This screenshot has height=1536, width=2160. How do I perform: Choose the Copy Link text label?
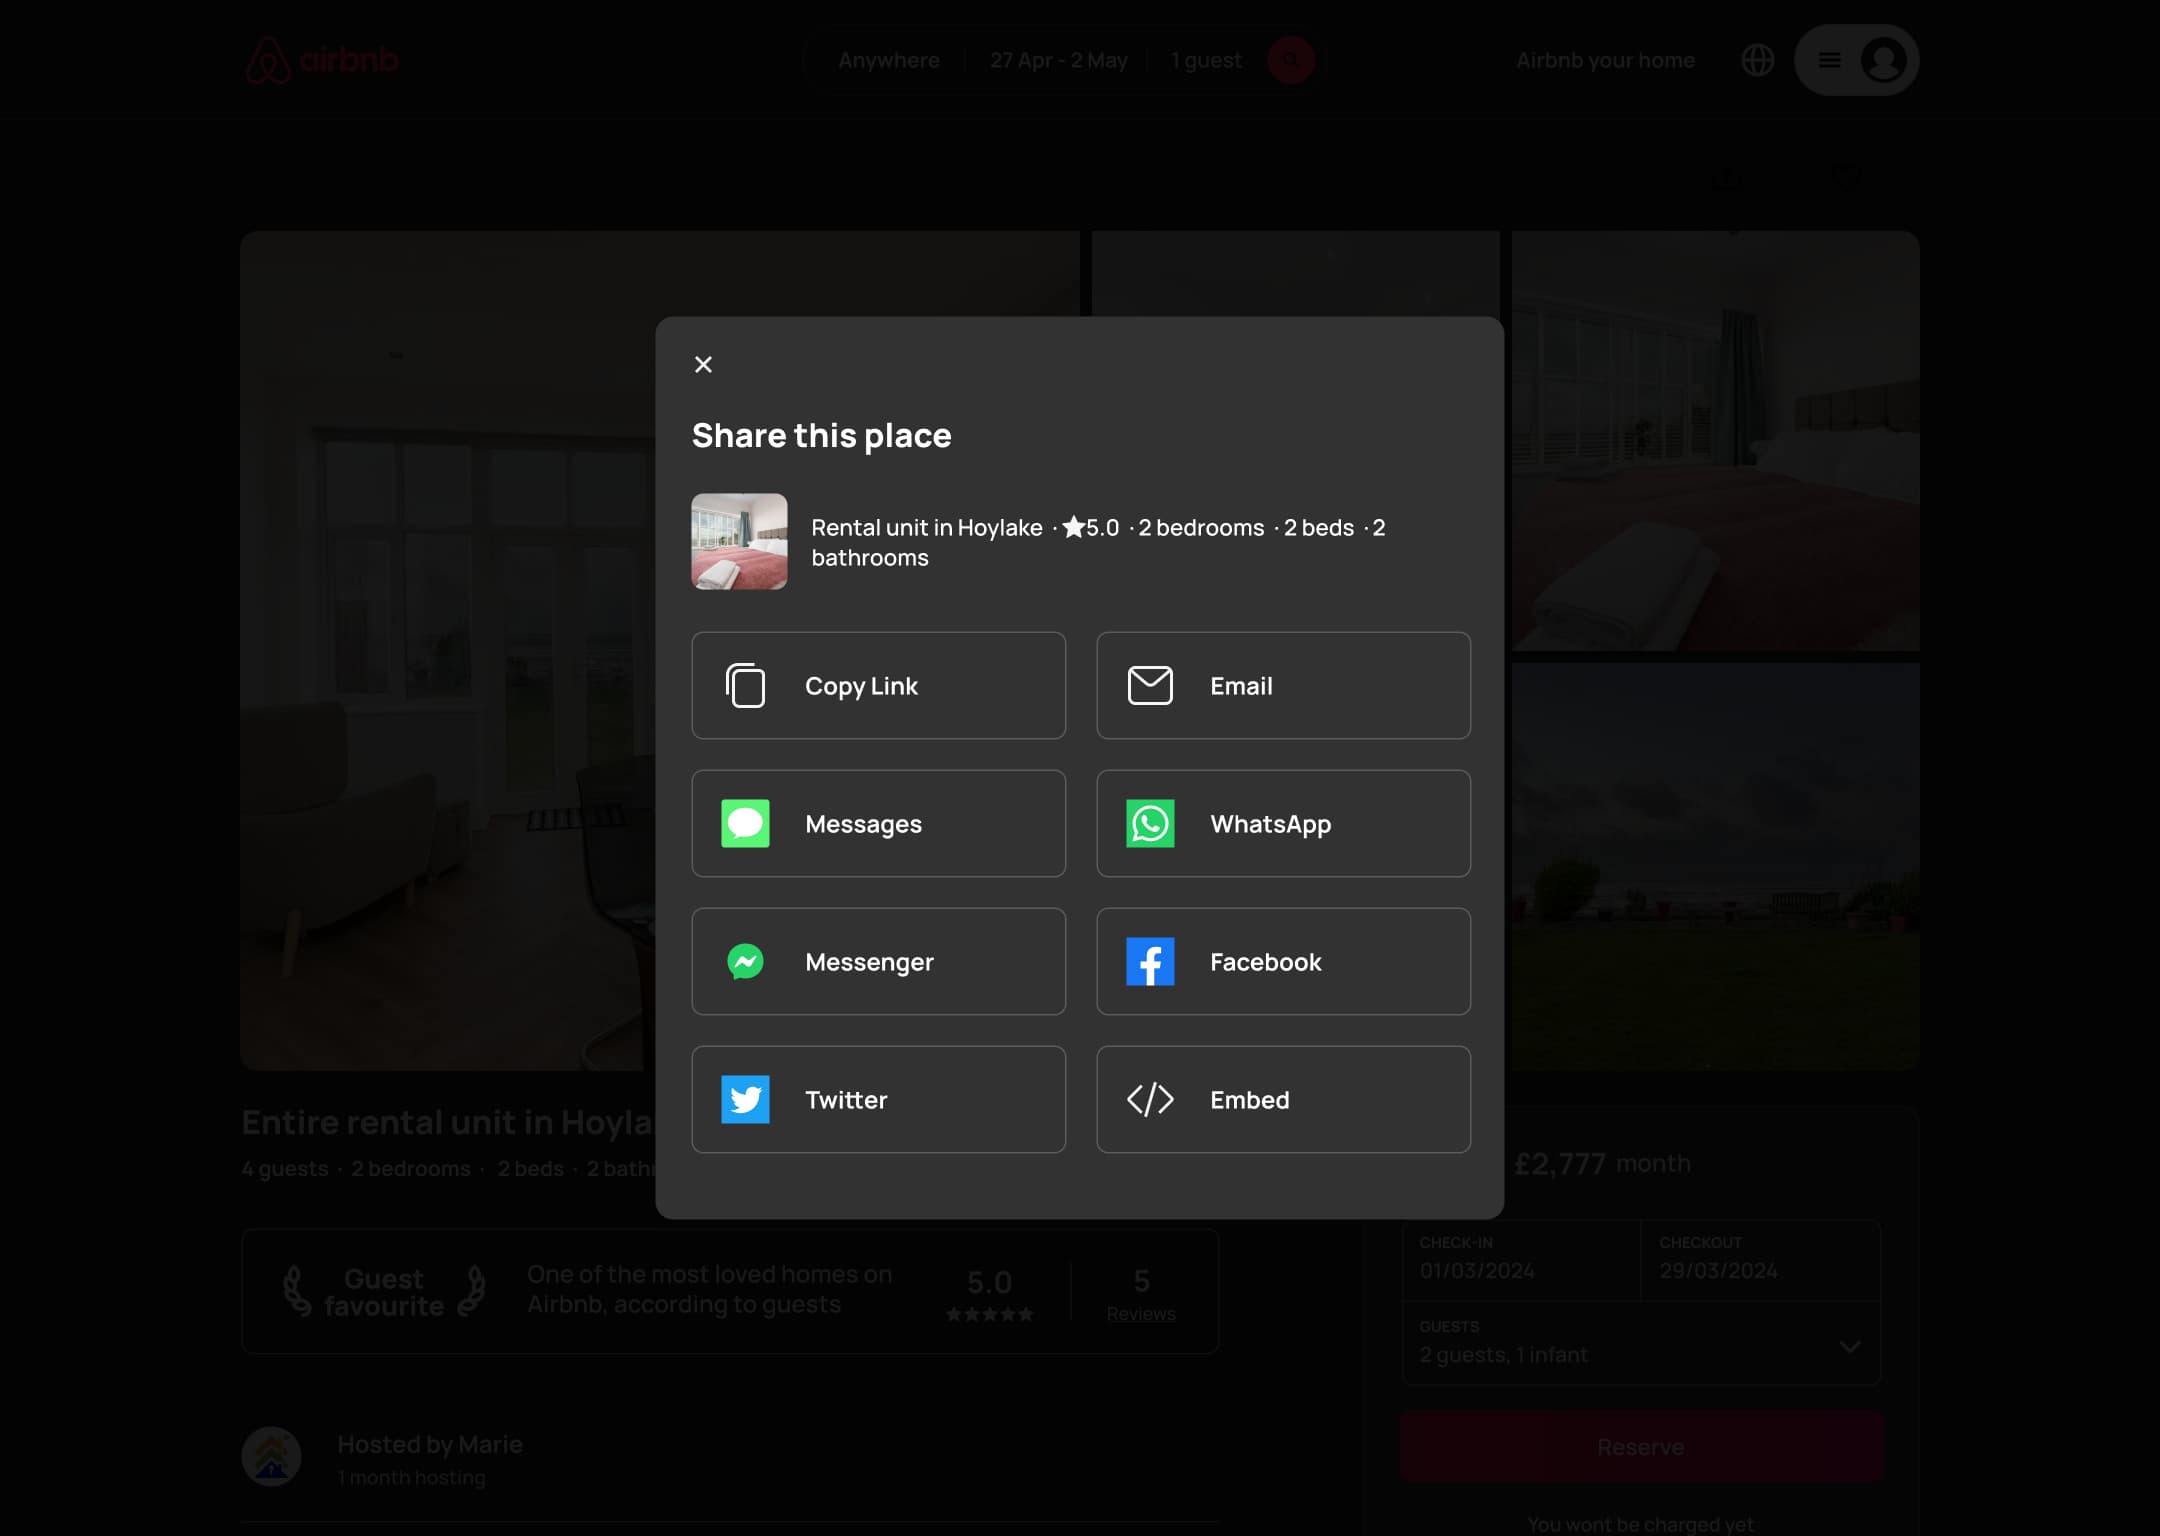tap(861, 685)
